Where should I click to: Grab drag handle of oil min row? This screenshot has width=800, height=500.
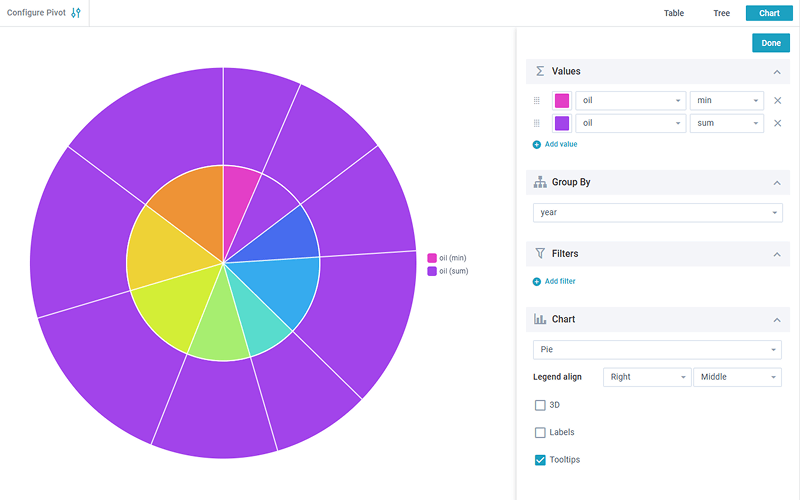pyautogui.click(x=536, y=101)
